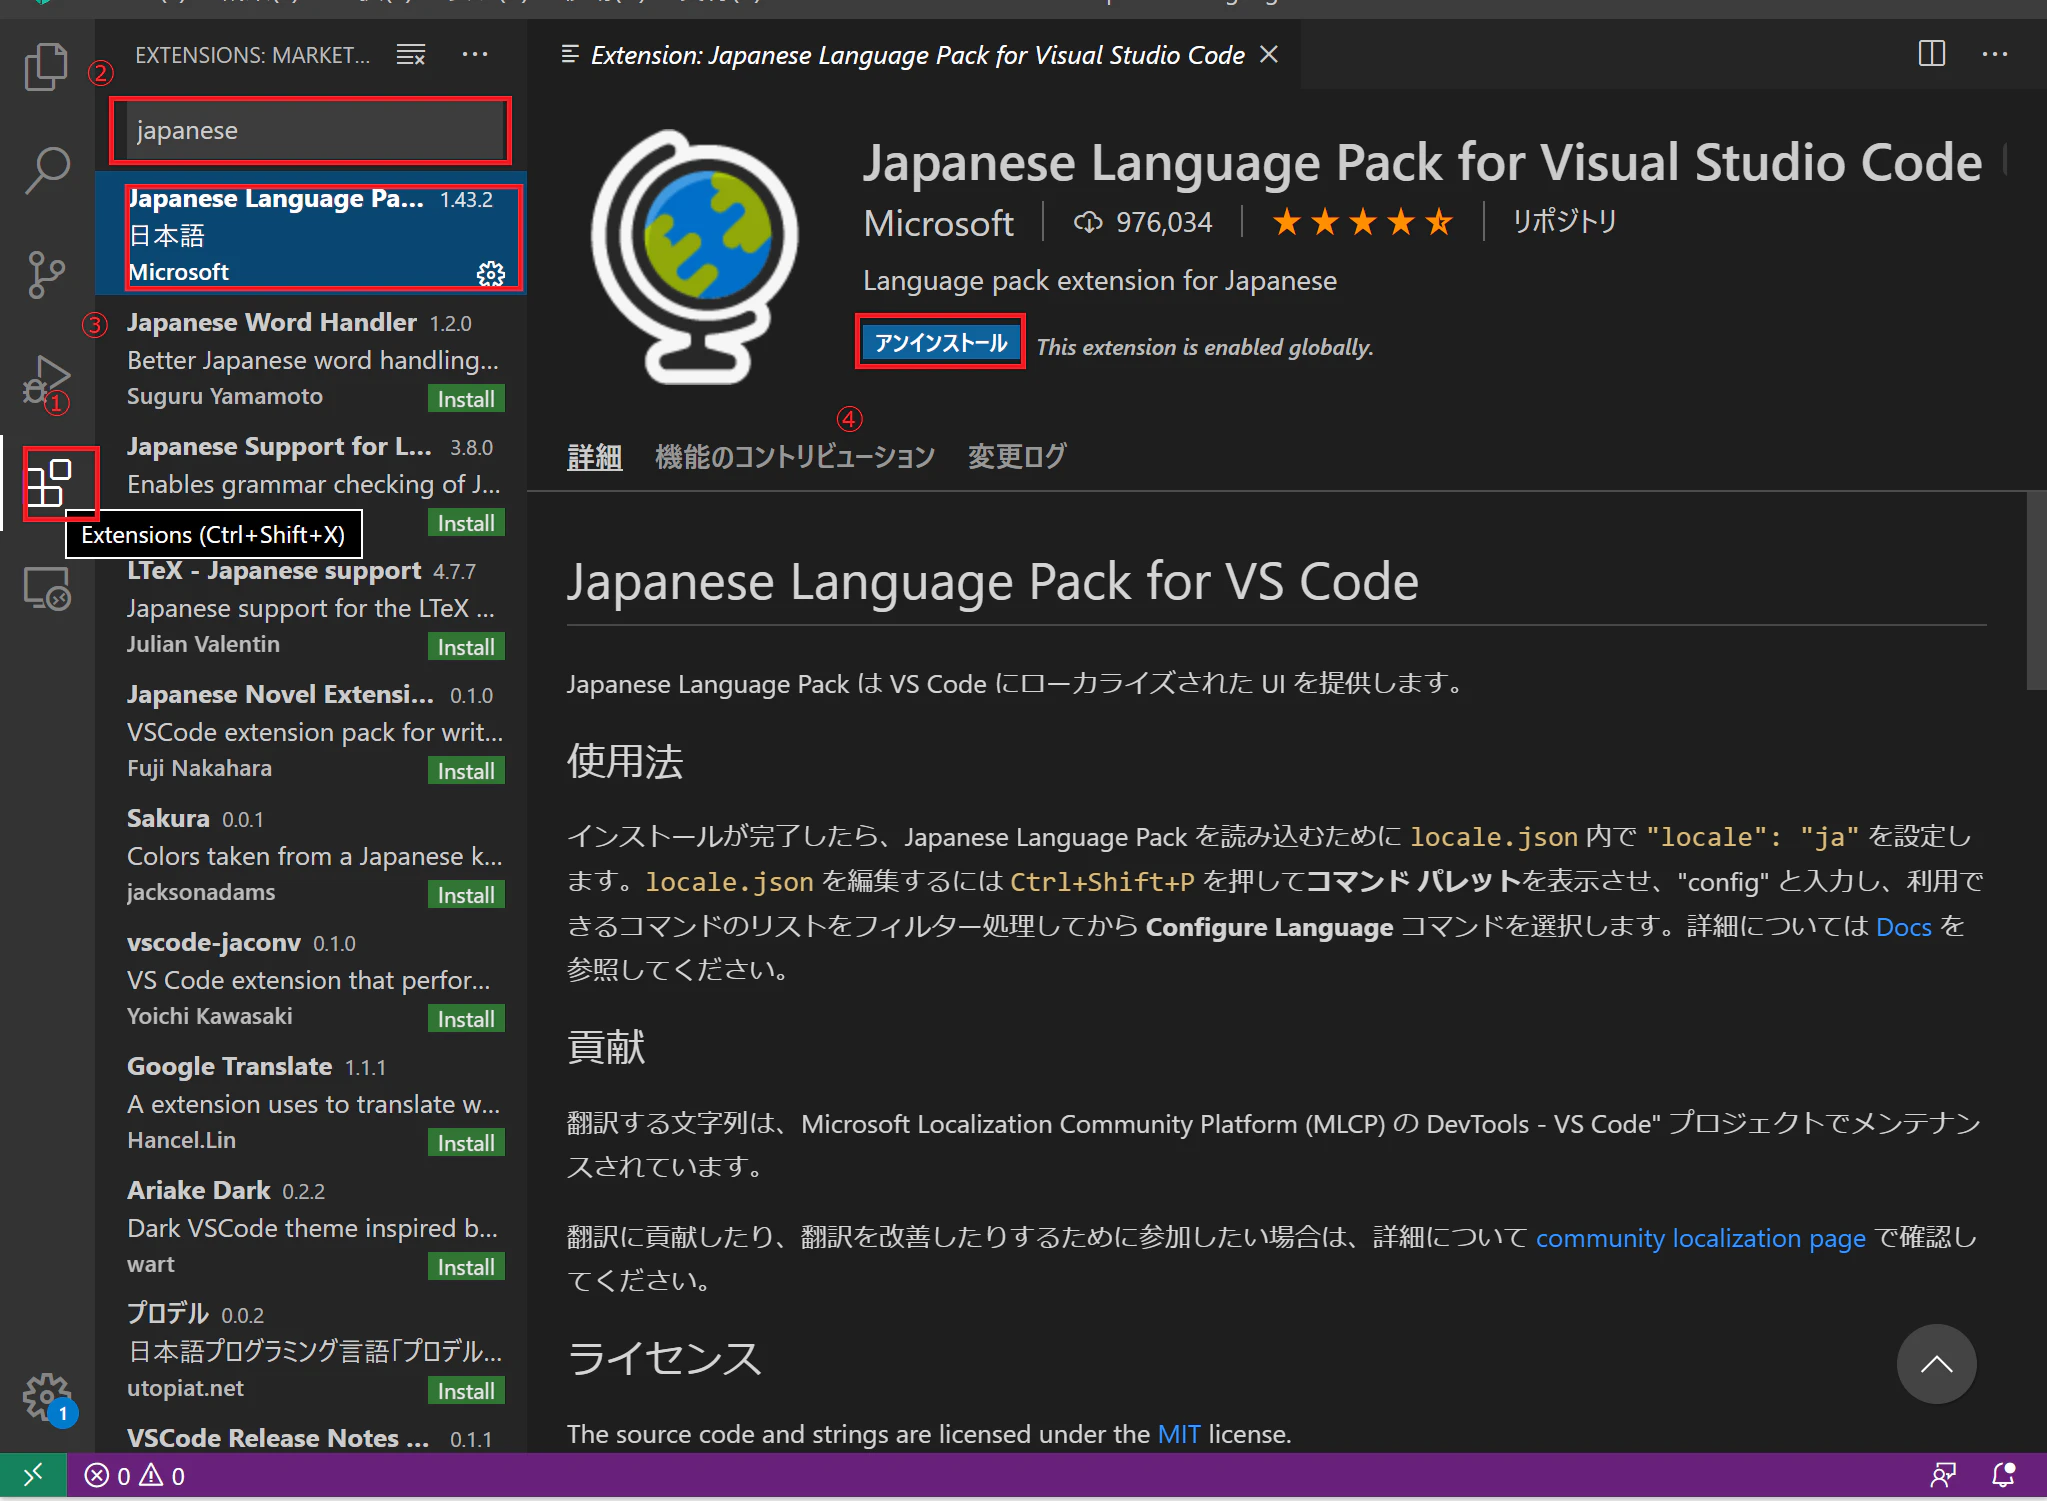This screenshot has height=1501, width=2047.
Task: Open community localization page link
Action: (x=1700, y=1238)
